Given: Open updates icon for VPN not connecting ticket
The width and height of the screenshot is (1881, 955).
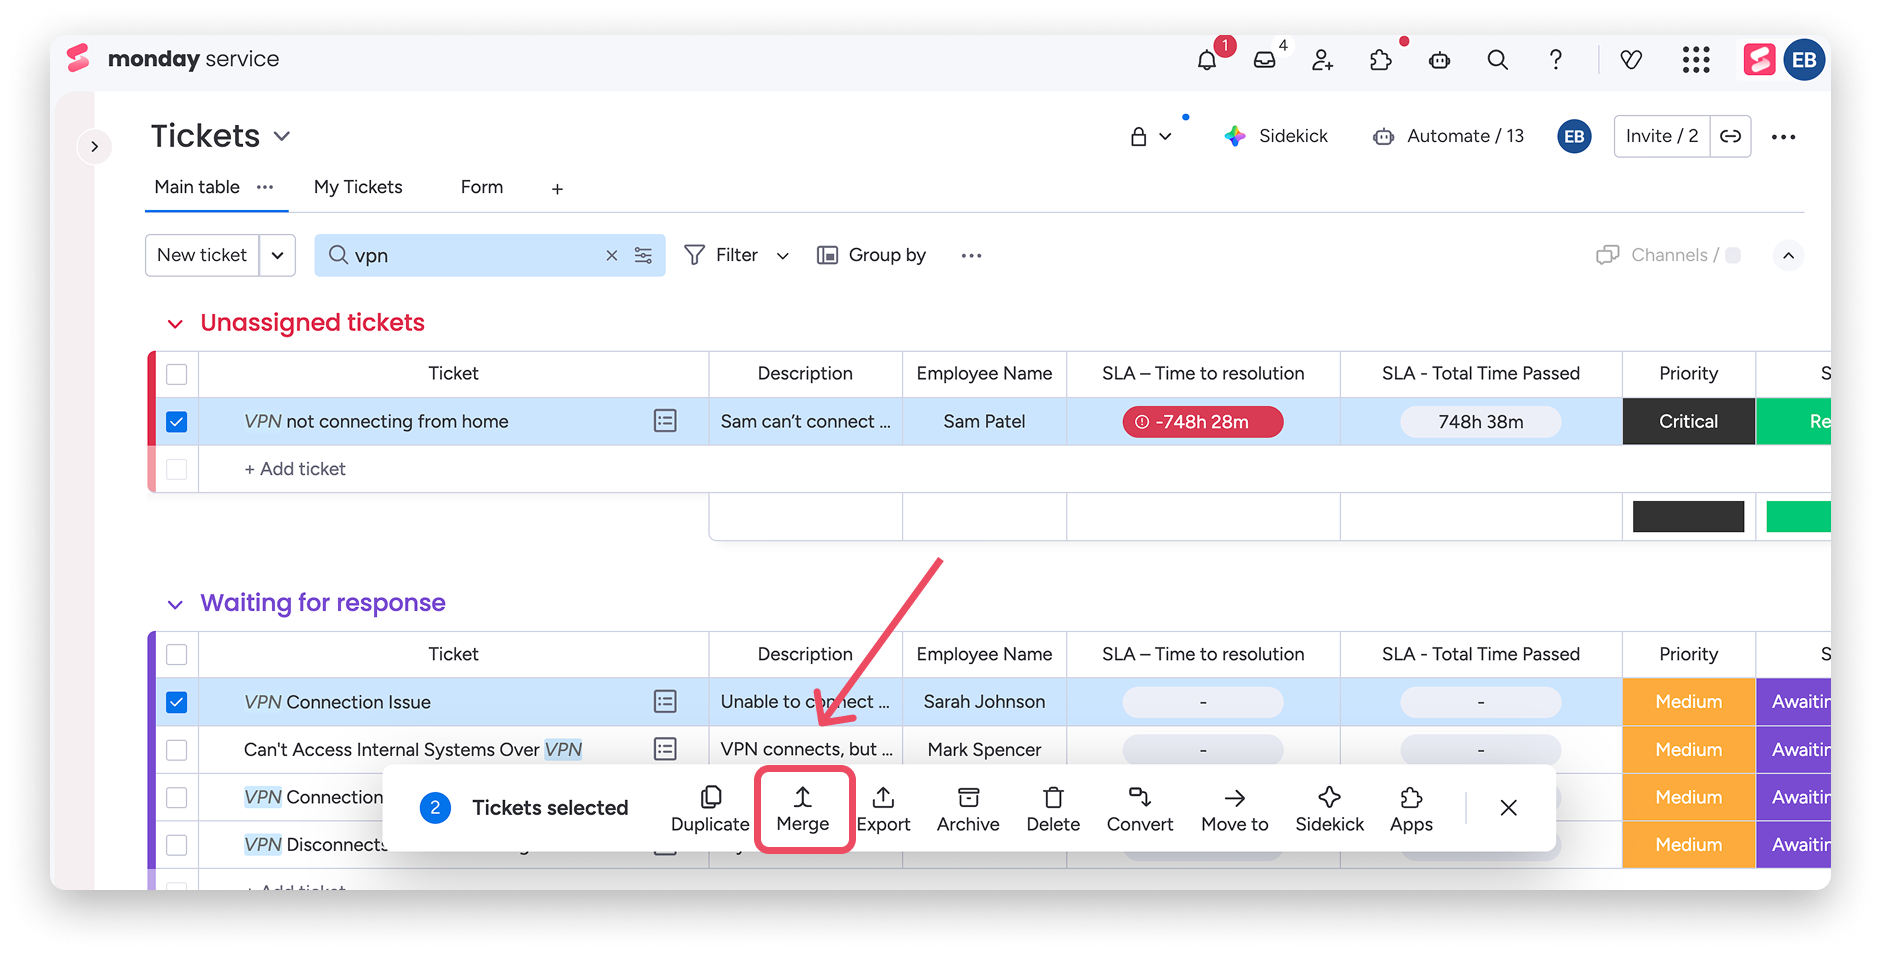Looking at the screenshot, I should click(665, 421).
